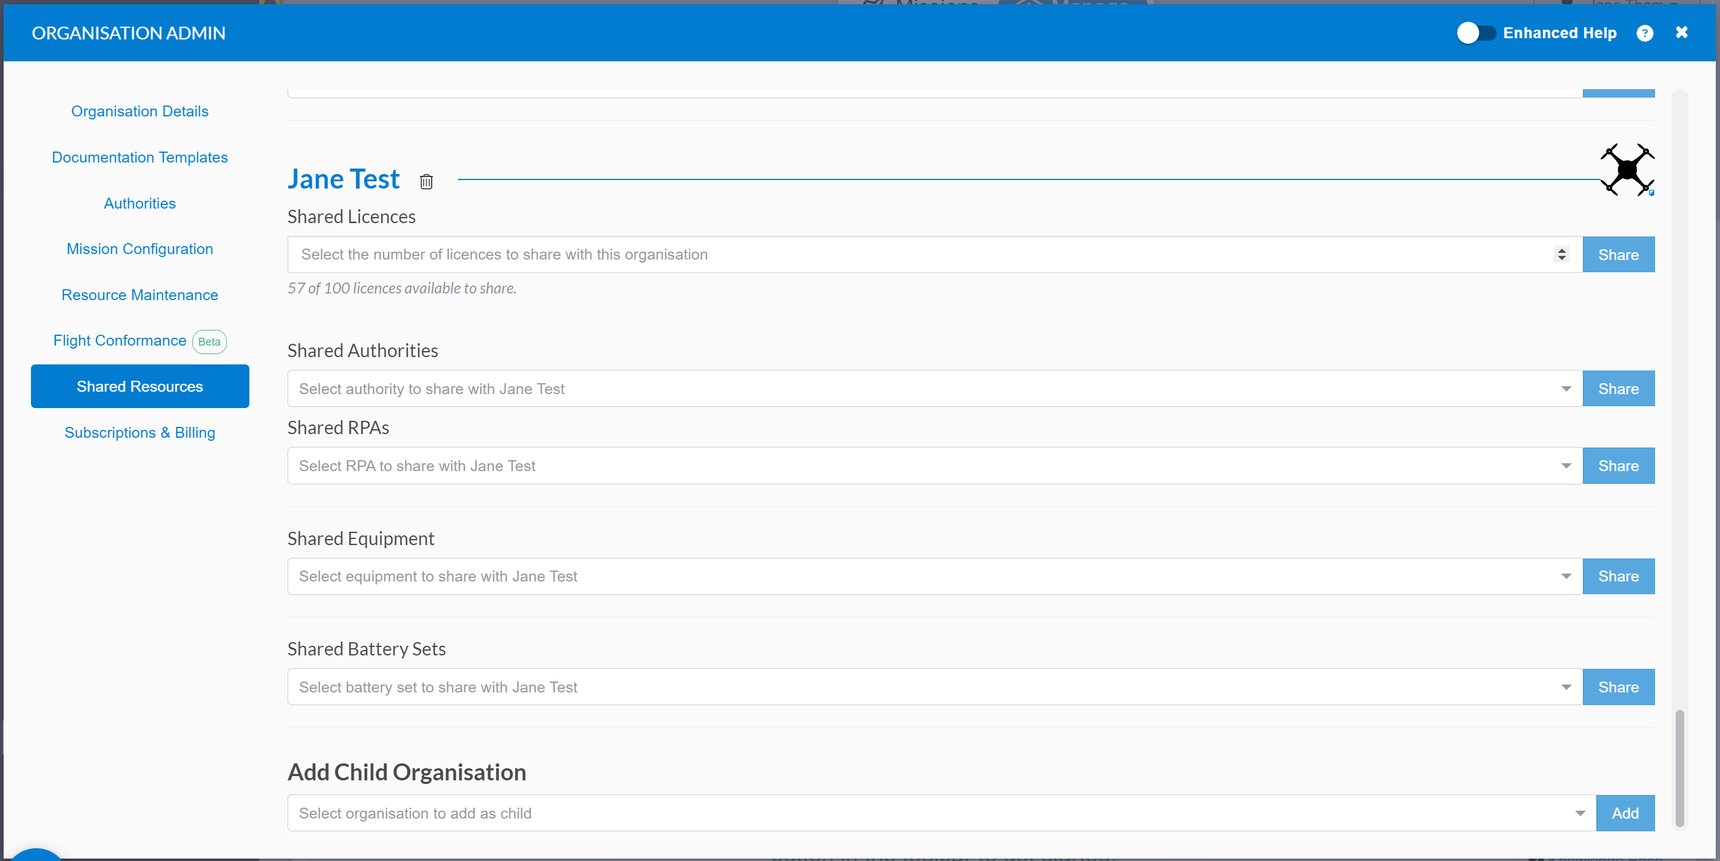The image size is (1720, 861).
Task: Click Share next to Shared RPAs
Action: [x=1618, y=465]
